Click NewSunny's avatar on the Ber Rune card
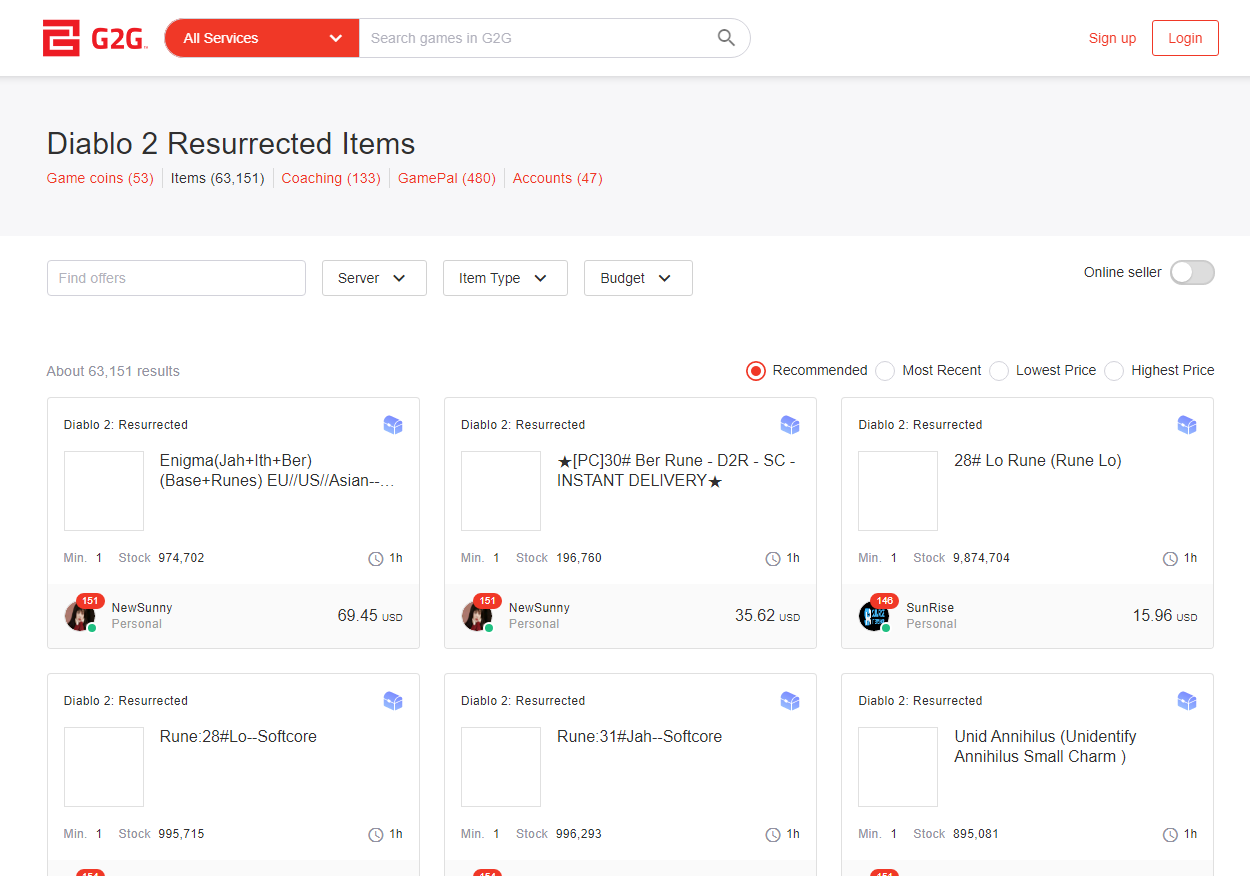This screenshot has width=1250, height=876. point(477,615)
